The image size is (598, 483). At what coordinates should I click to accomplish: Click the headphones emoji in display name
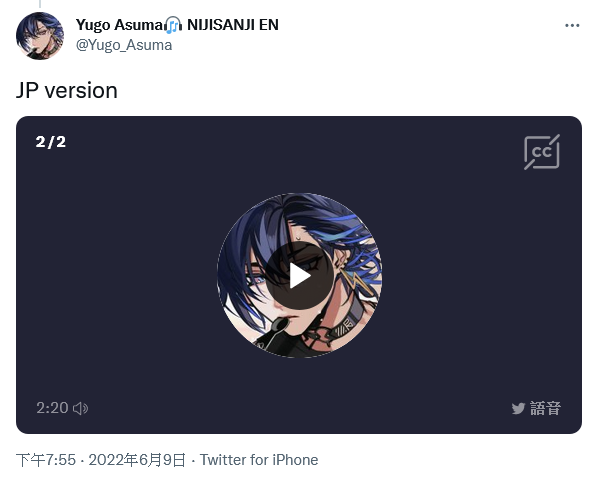[173, 25]
